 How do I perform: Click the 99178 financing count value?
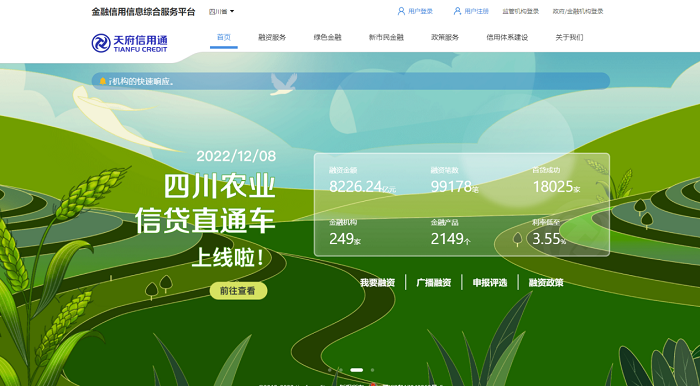point(451,187)
